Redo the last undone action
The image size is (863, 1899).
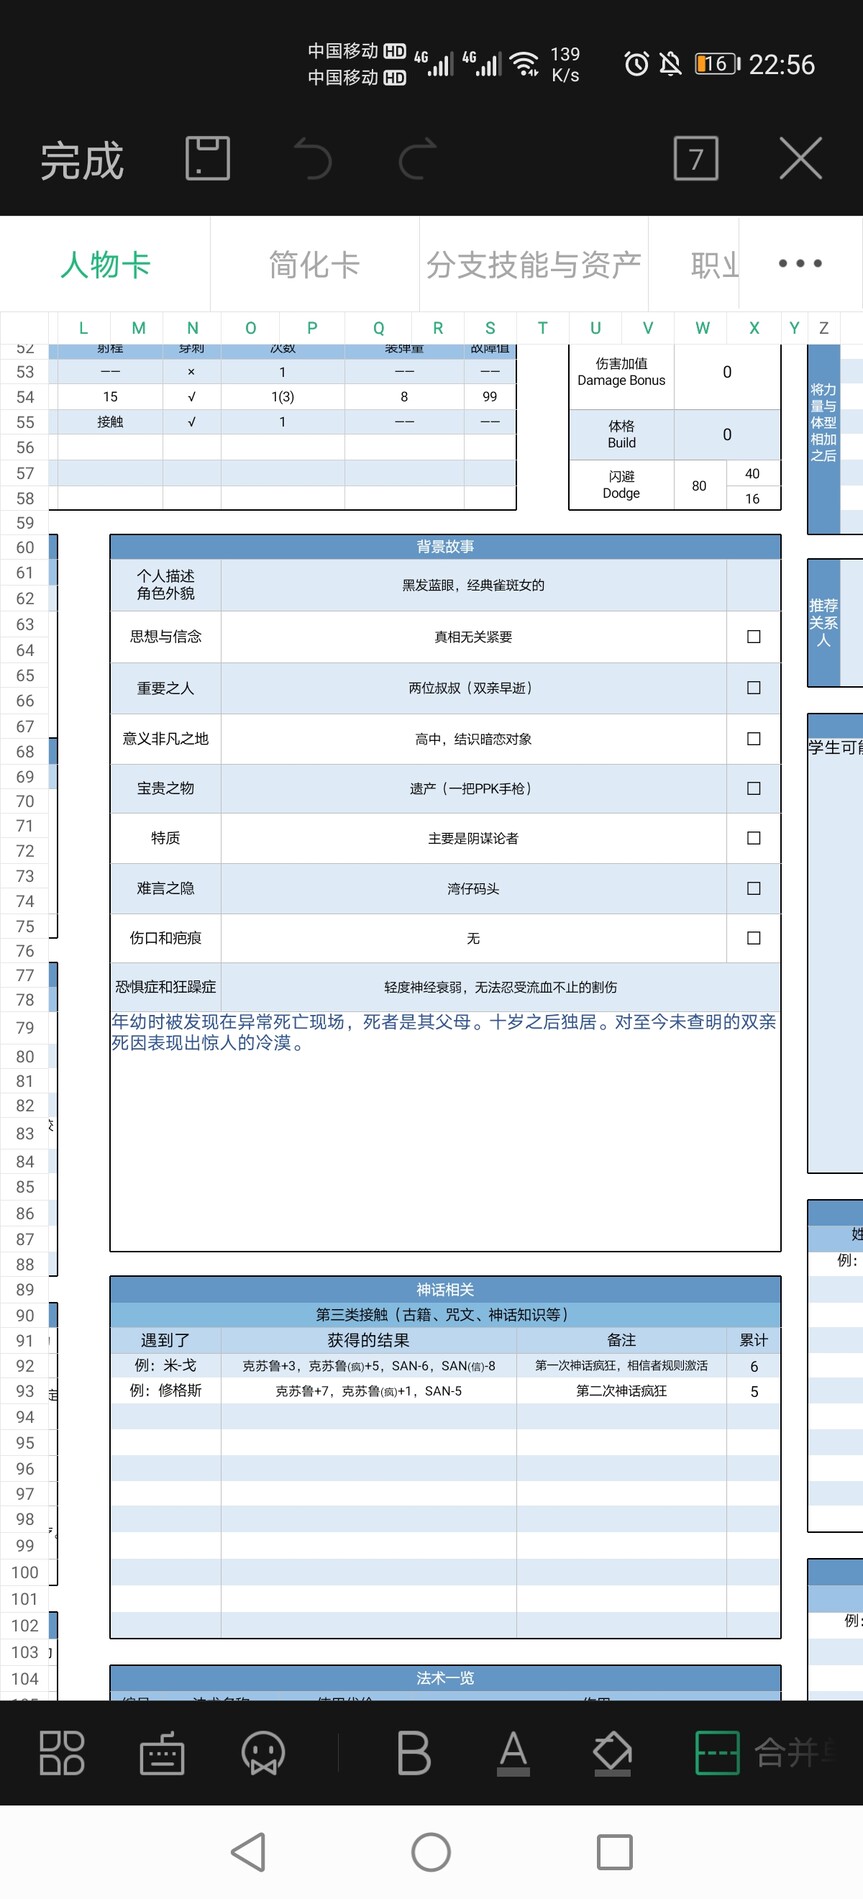click(418, 159)
